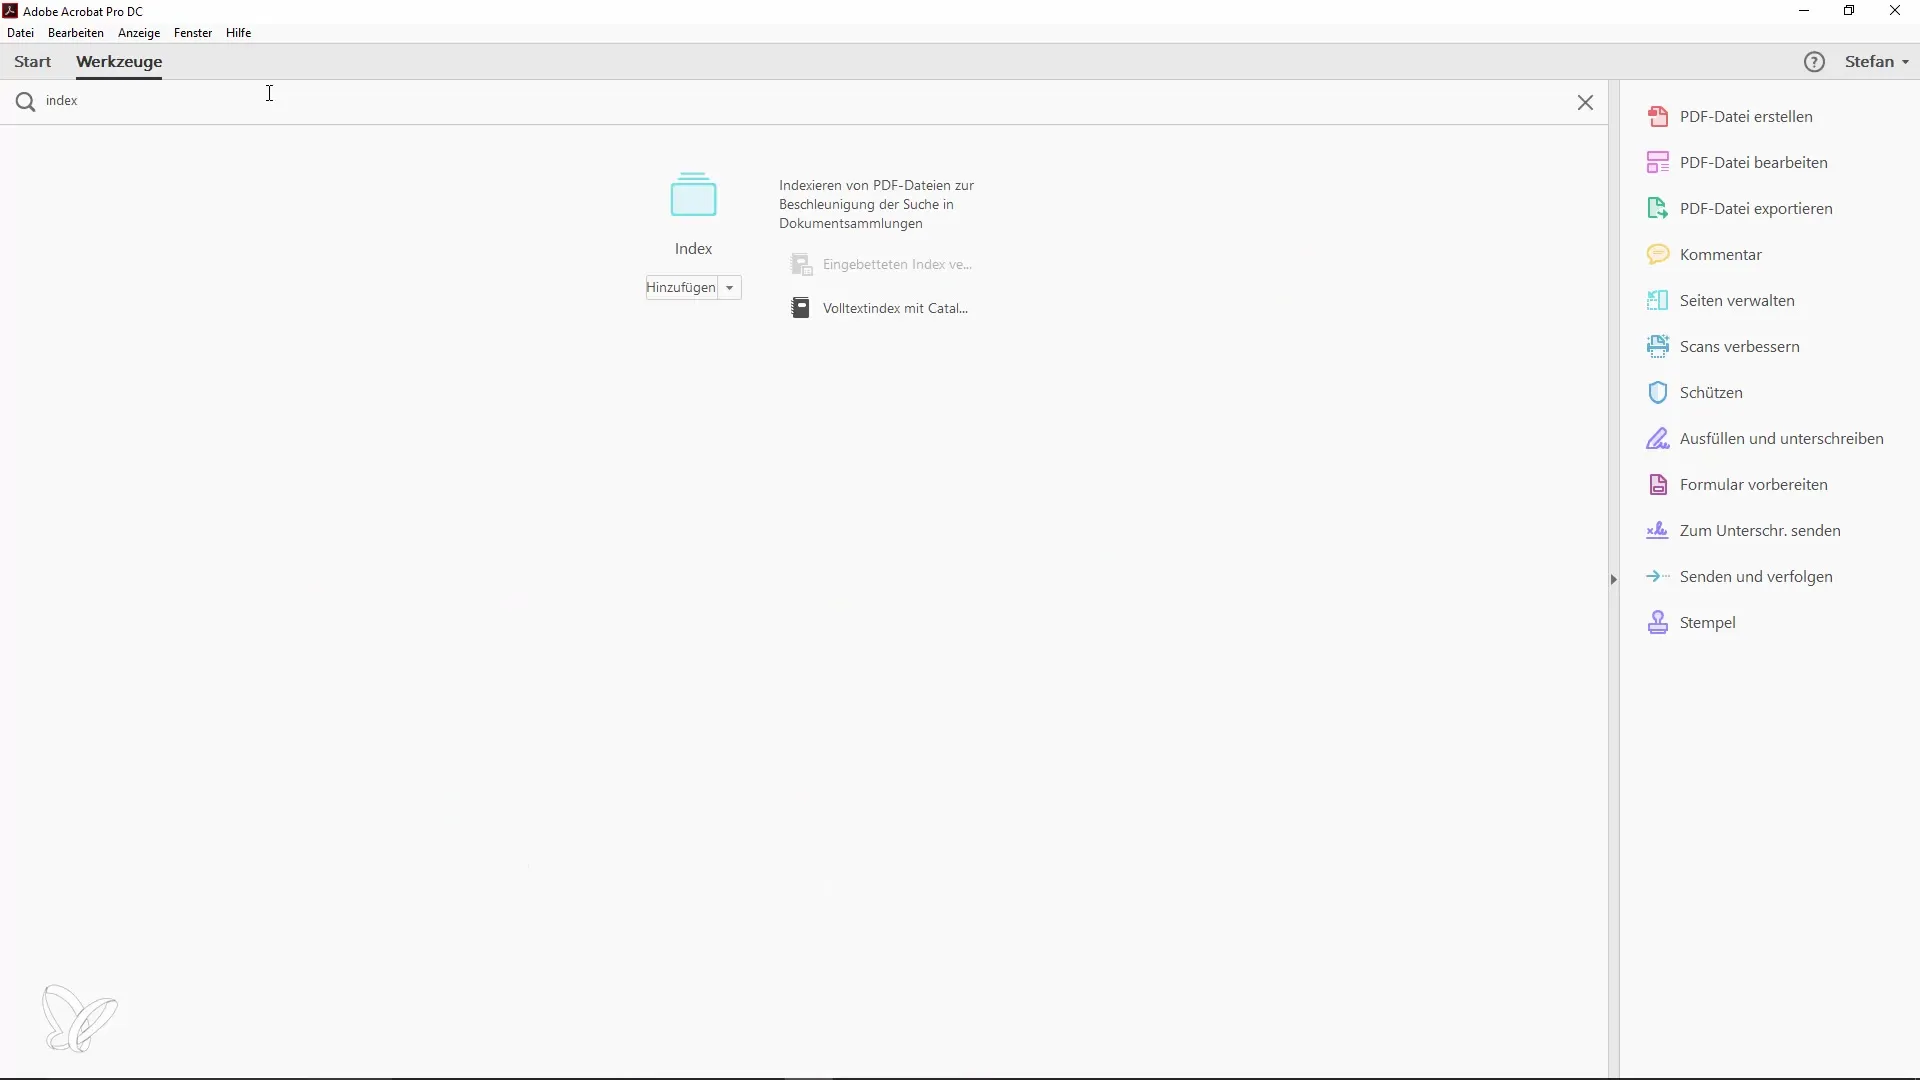This screenshot has height=1080, width=1920.
Task: Open Stempel tool in sidebar
Action: pos(1708,622)
